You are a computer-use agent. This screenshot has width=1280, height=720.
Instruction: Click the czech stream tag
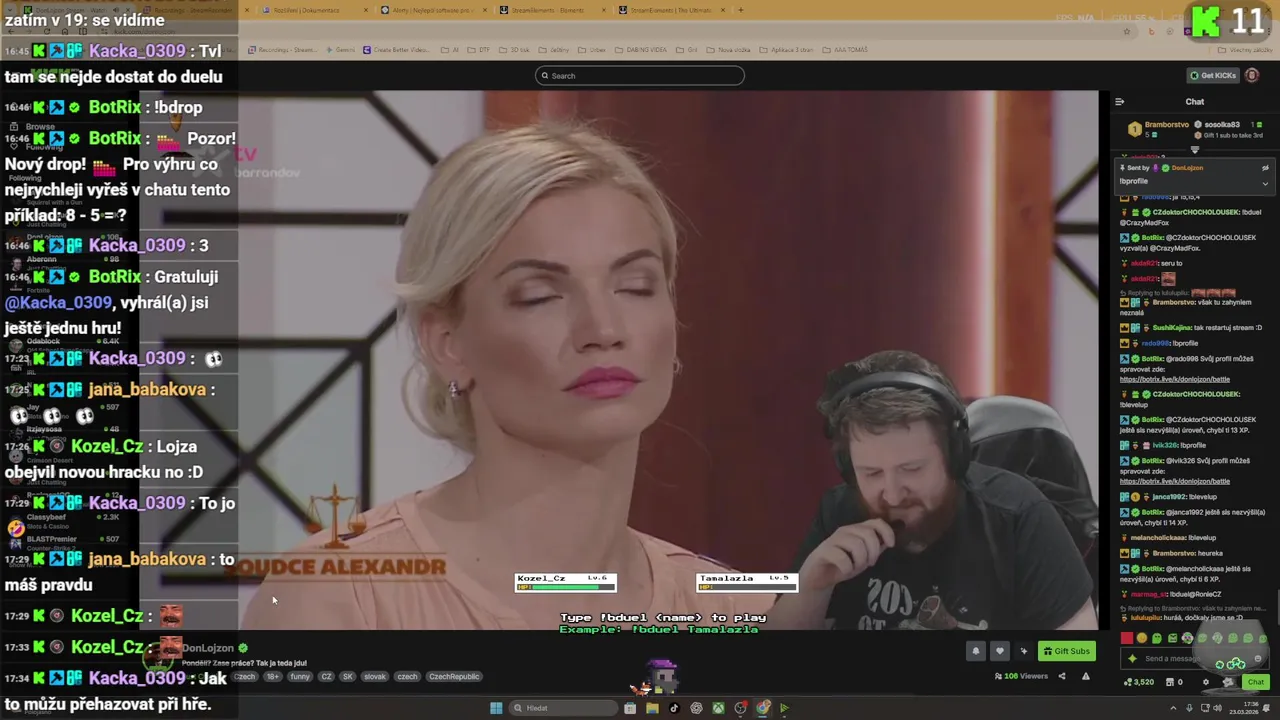pos(407,677)
